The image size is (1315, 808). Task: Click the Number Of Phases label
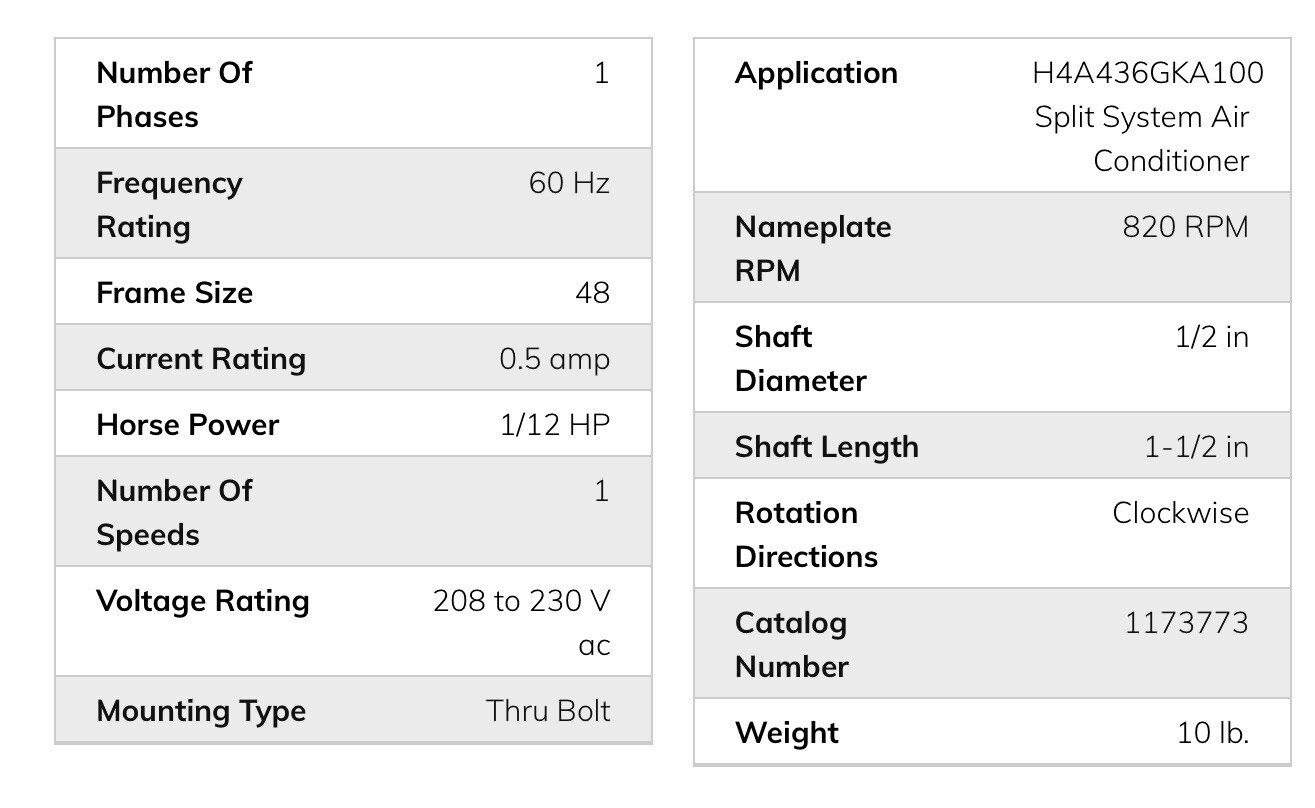click(x=174, y=95)
